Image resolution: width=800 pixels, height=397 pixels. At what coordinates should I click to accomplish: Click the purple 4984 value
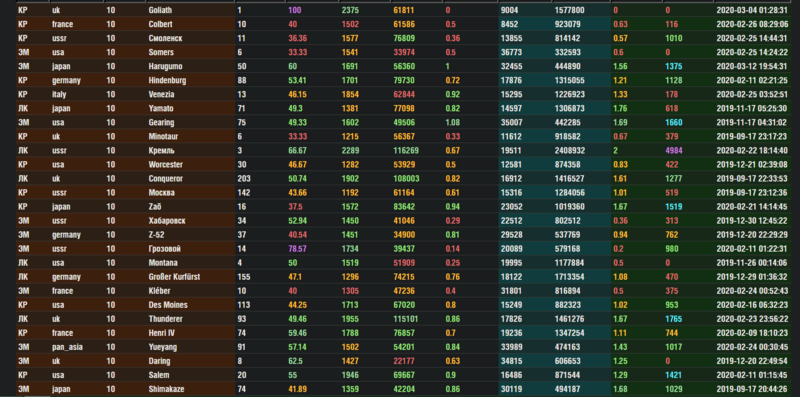(674, 151)
